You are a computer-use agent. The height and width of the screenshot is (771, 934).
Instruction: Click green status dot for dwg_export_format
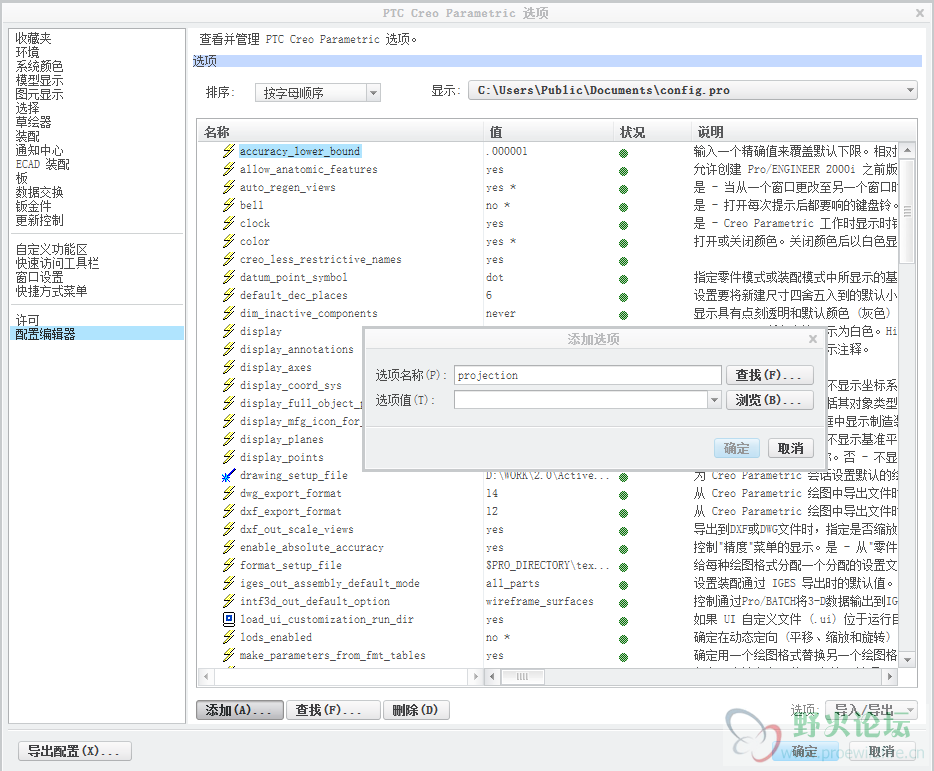pos(624,495)
